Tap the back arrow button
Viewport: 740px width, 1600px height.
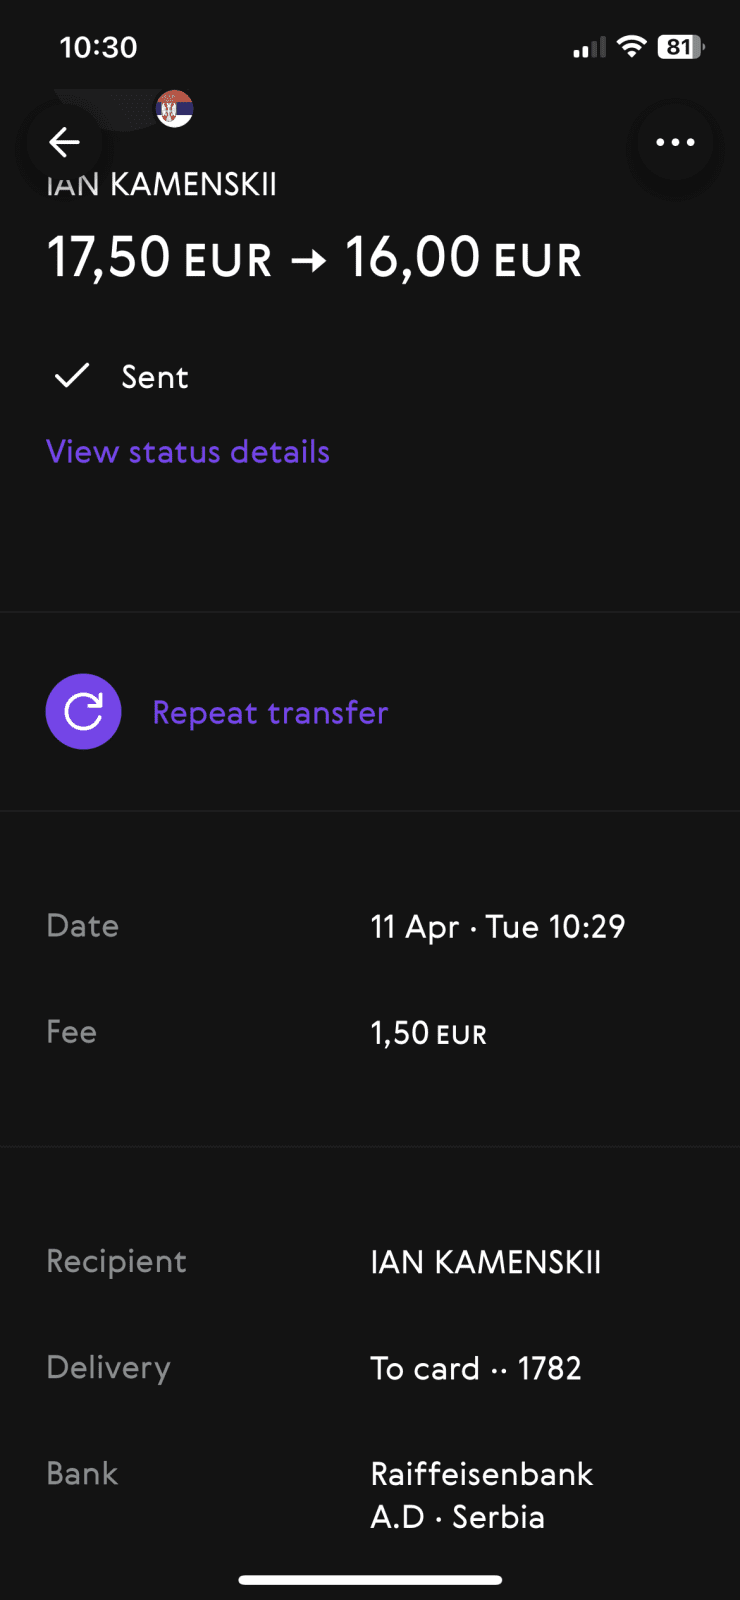click(64, 142)
